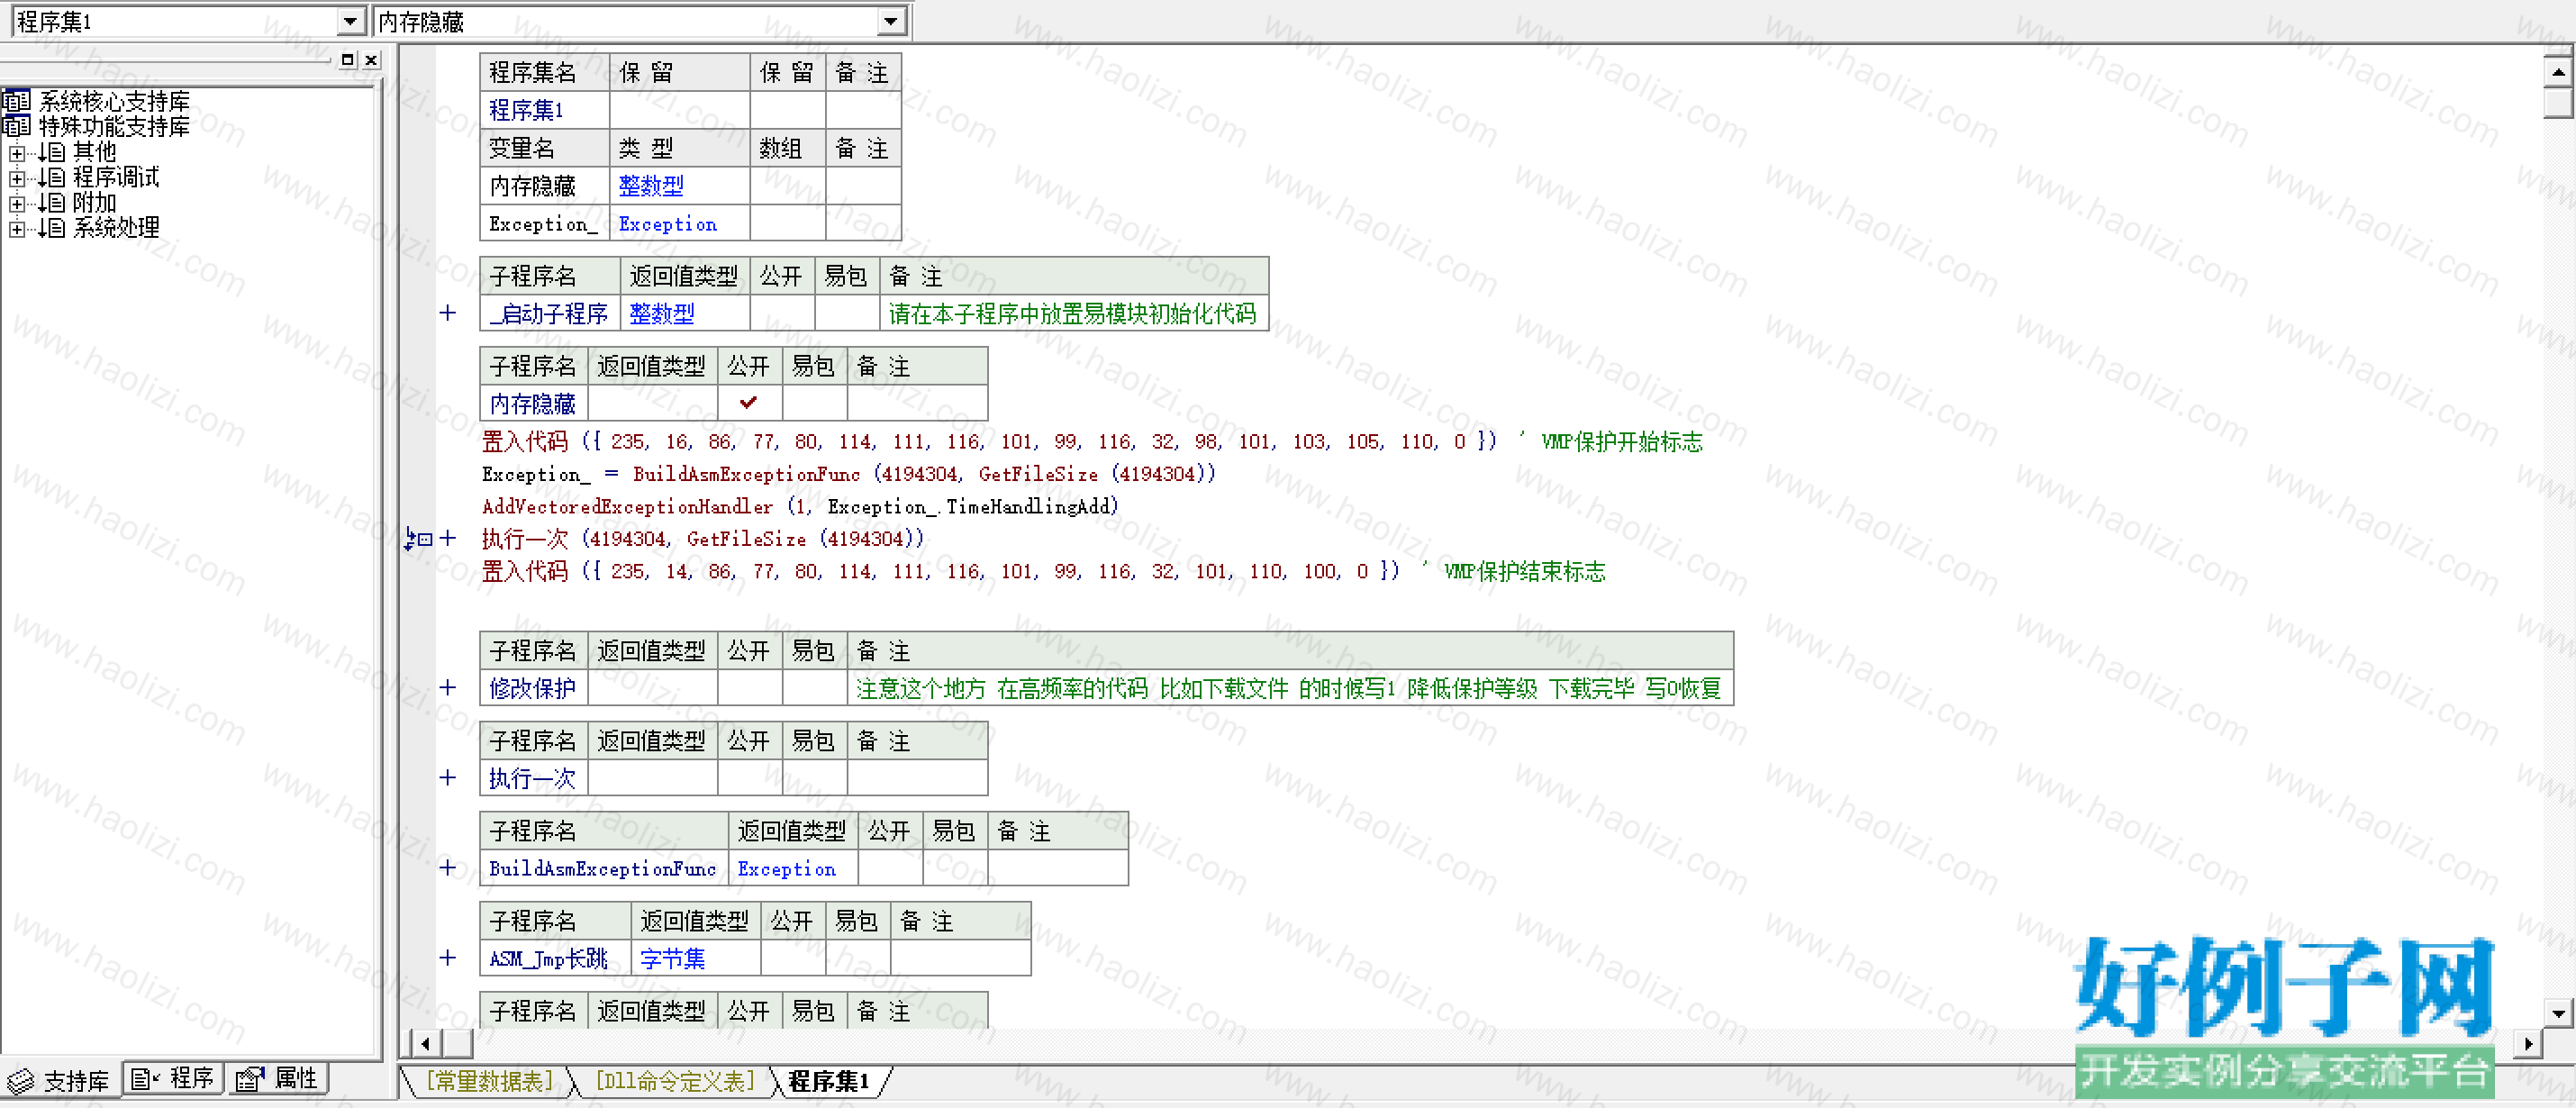The width and height of the screenshot is (2576, 1108).
Task: Click the 程序 tab icon
Action: point(146,1078)
